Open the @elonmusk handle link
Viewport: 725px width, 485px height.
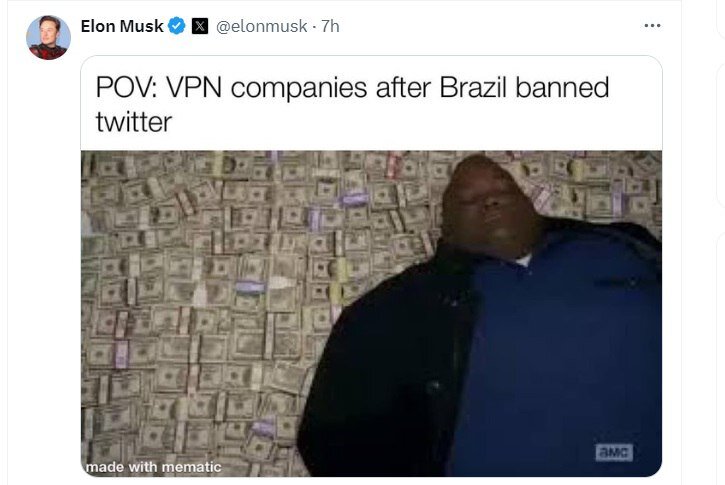[x=262, y=26]
